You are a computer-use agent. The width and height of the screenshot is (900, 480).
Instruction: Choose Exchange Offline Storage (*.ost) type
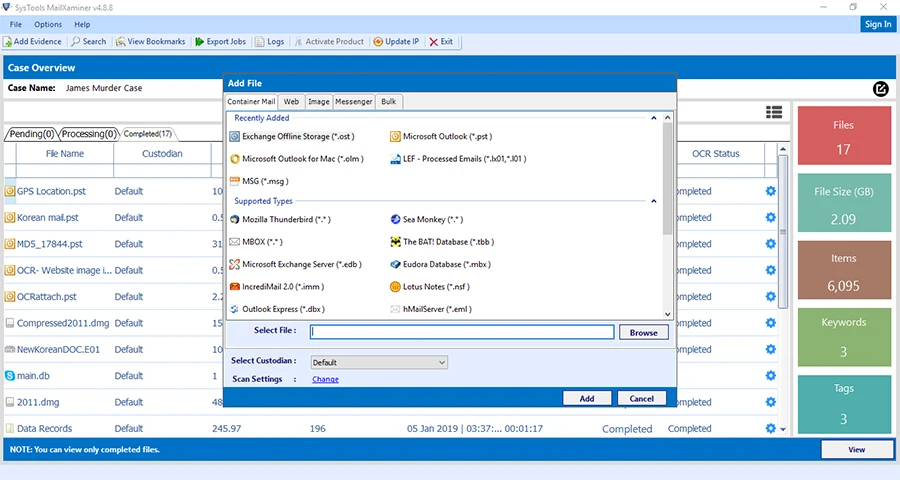coord(292,137)
